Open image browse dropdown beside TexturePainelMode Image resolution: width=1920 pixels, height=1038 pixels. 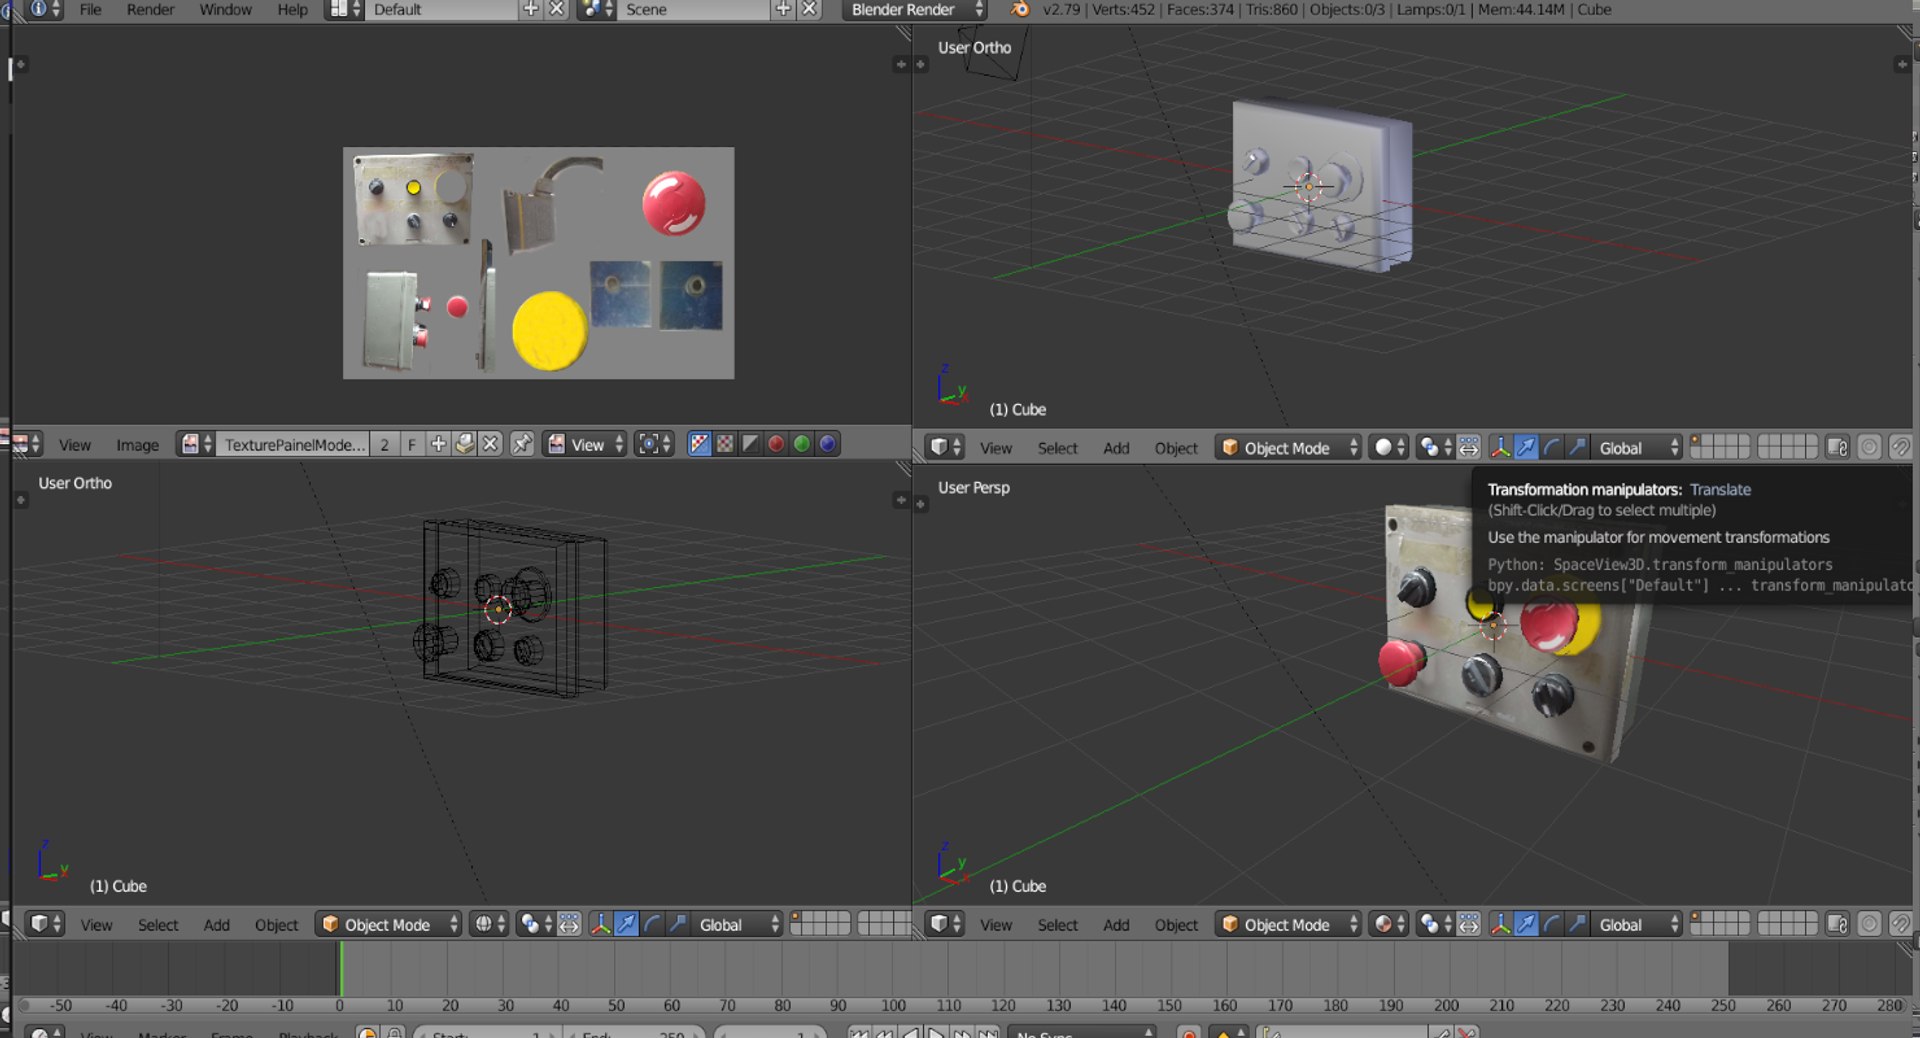(196, 444)
